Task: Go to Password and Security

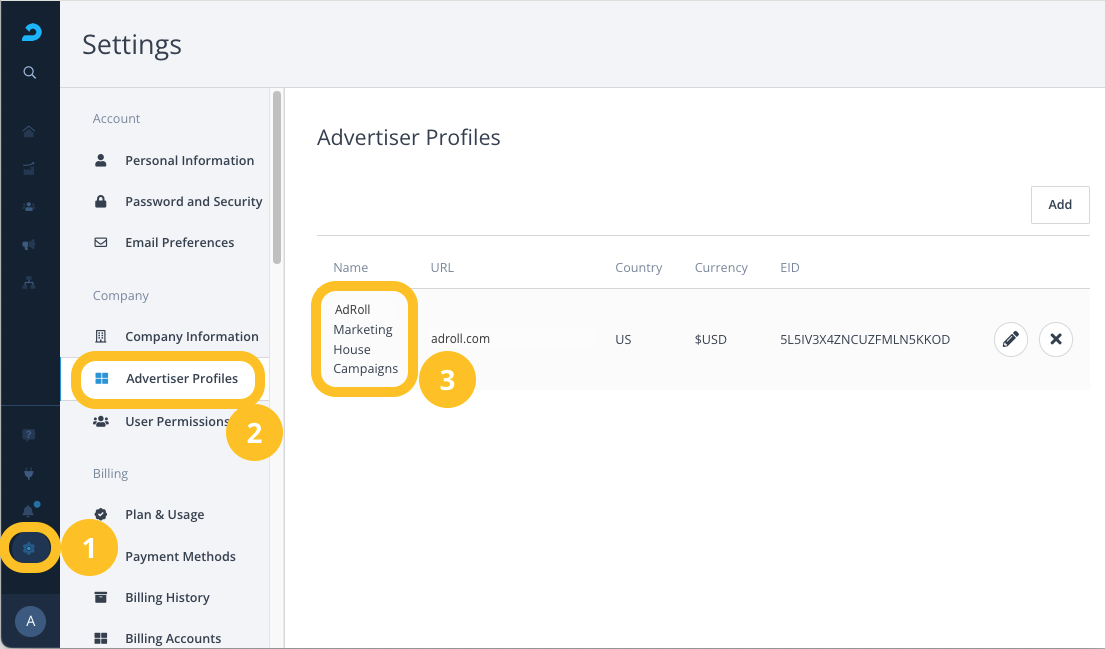Action: click(x=193, y=201)
